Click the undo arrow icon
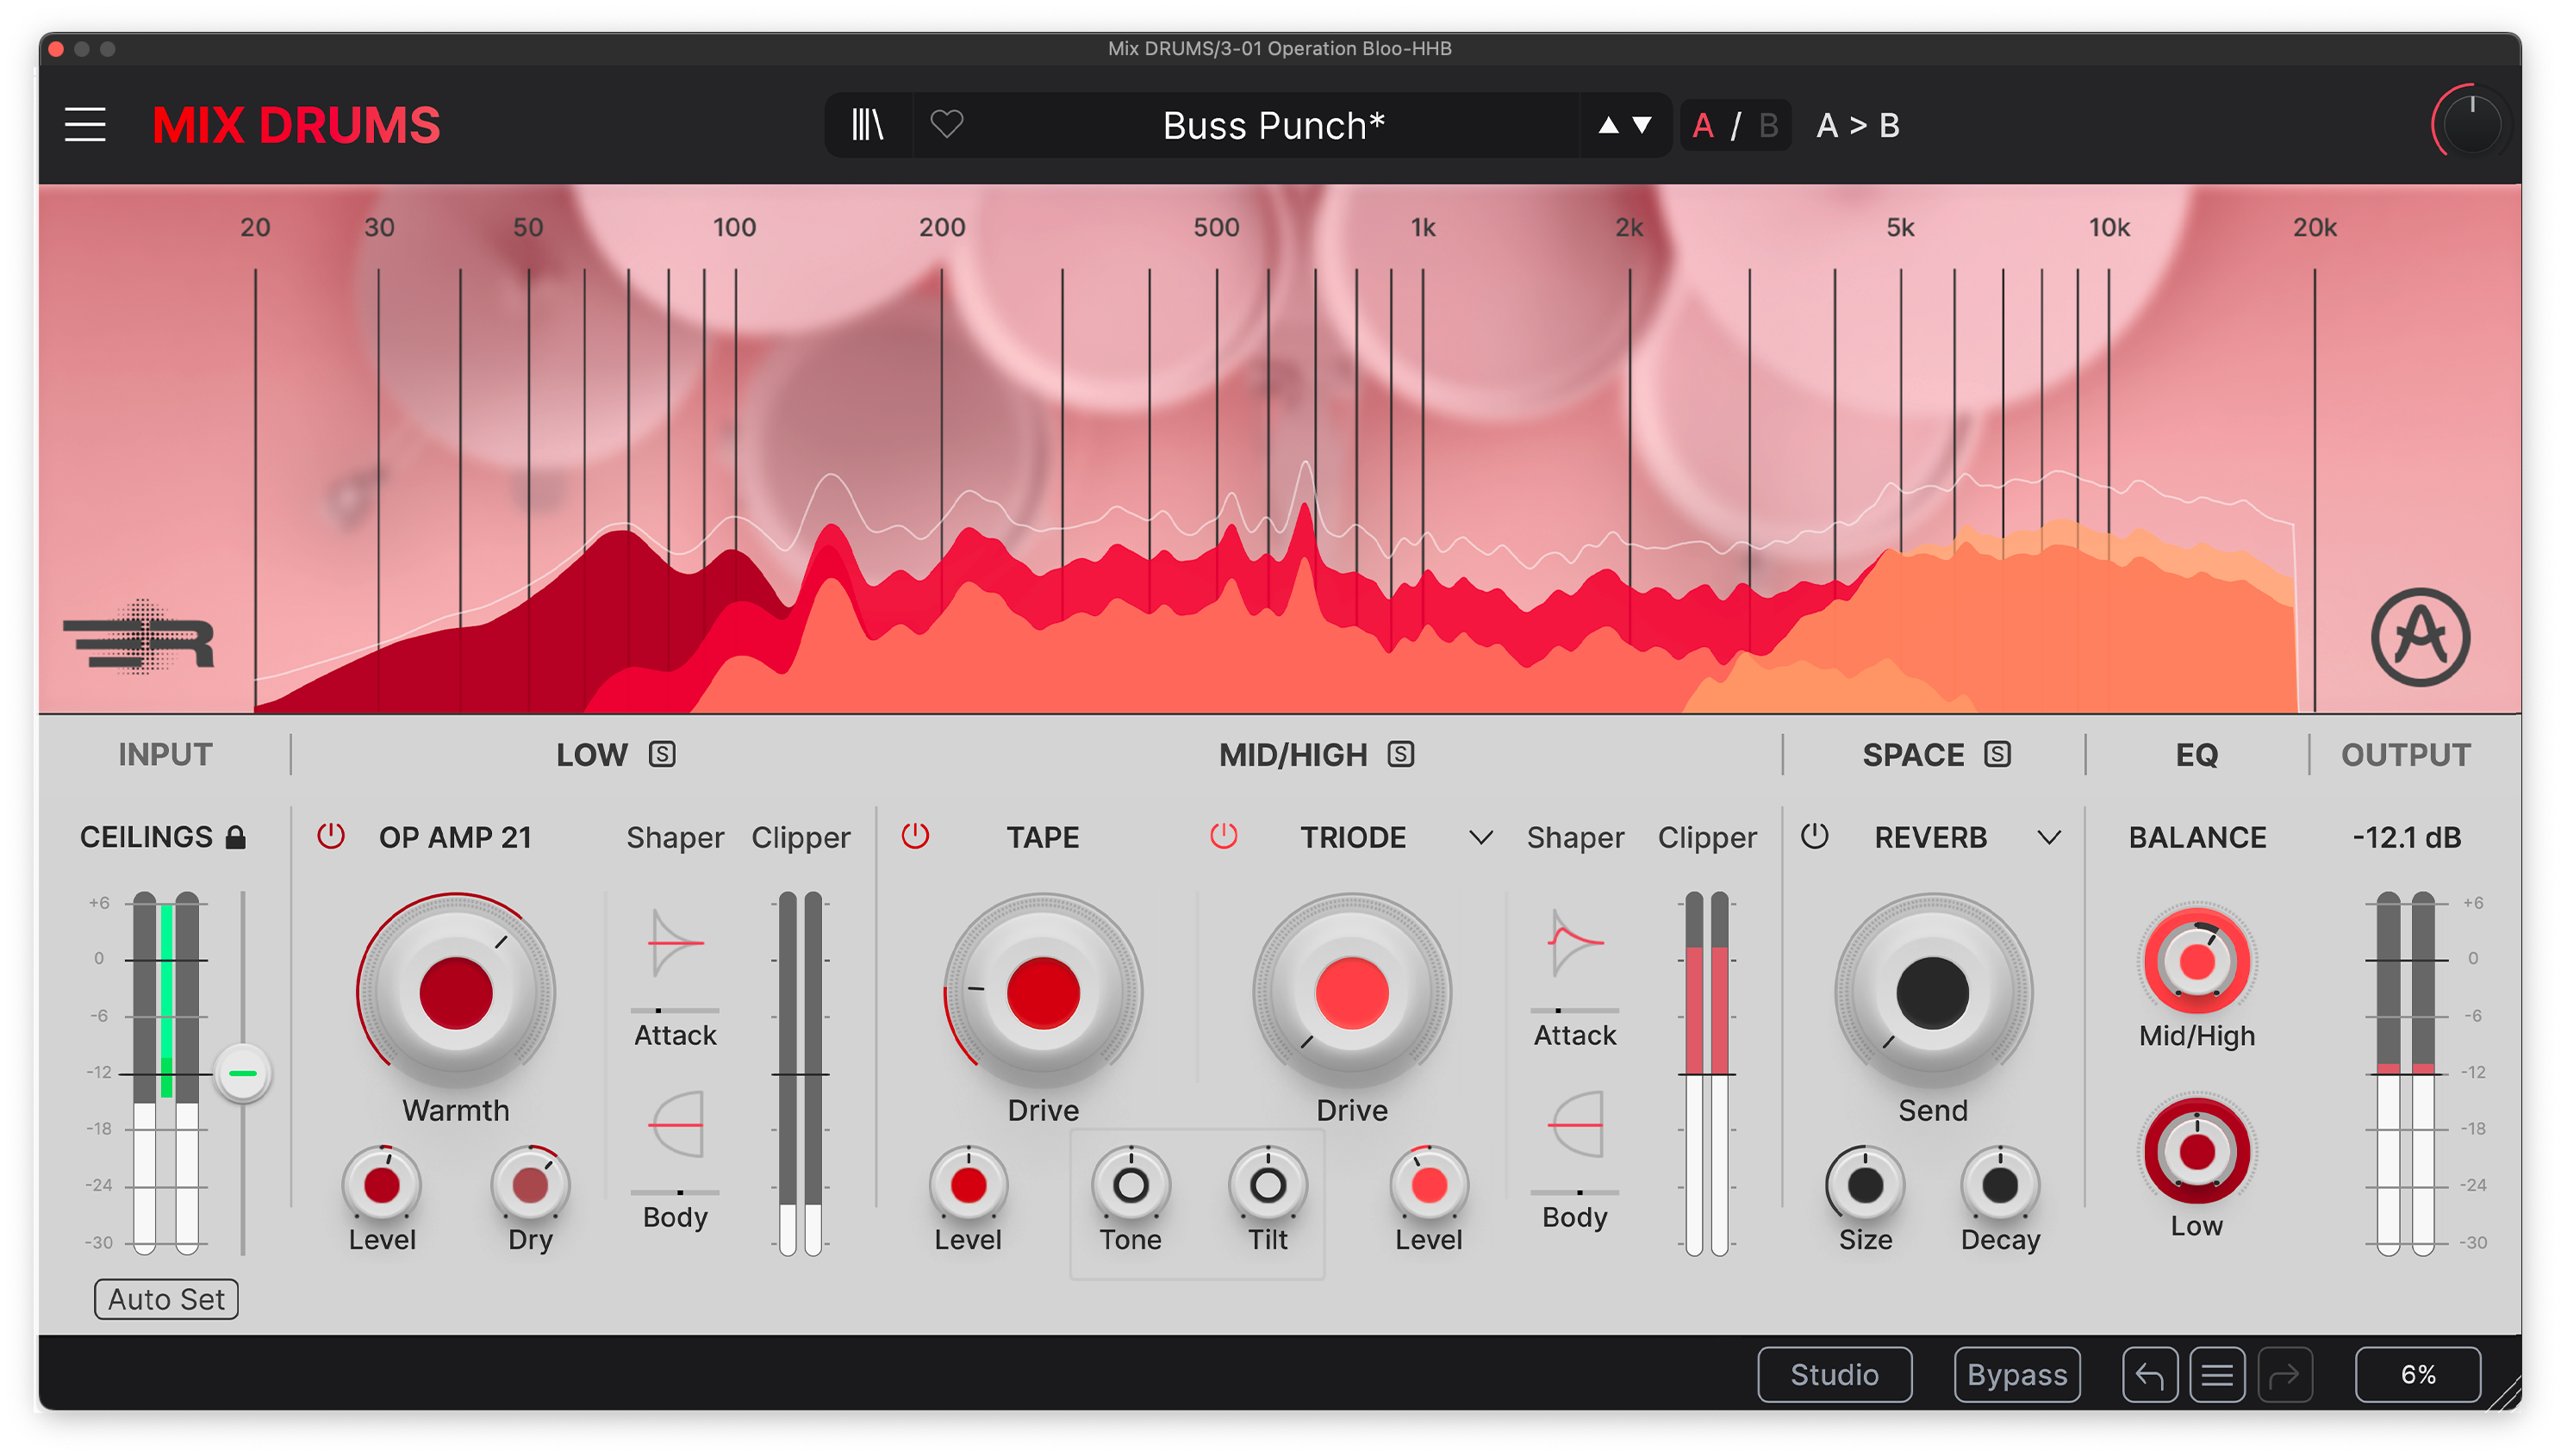 2150,1374
